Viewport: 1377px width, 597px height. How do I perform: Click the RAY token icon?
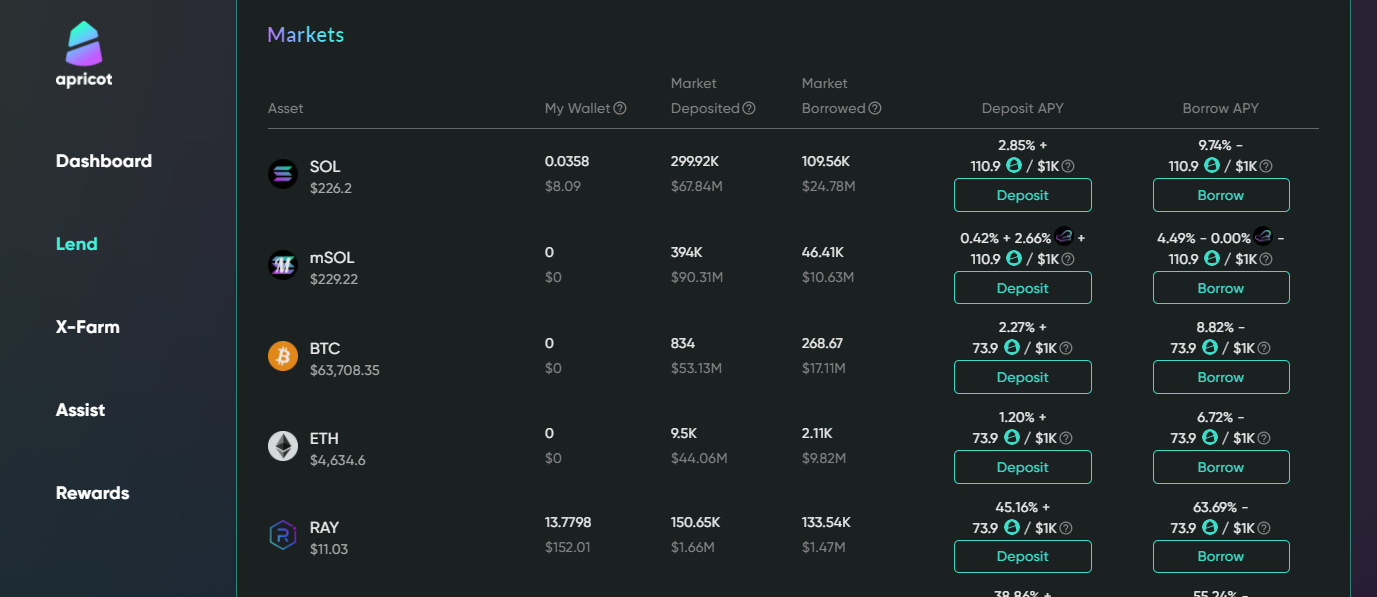click(x=283, y=535)
